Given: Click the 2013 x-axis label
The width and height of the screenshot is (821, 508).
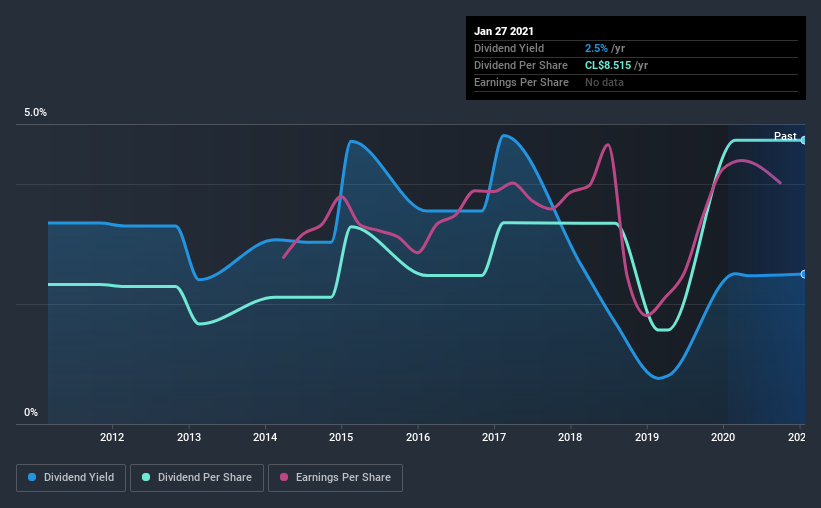Looking at the screenshot, I should click(x=188, y=437).
